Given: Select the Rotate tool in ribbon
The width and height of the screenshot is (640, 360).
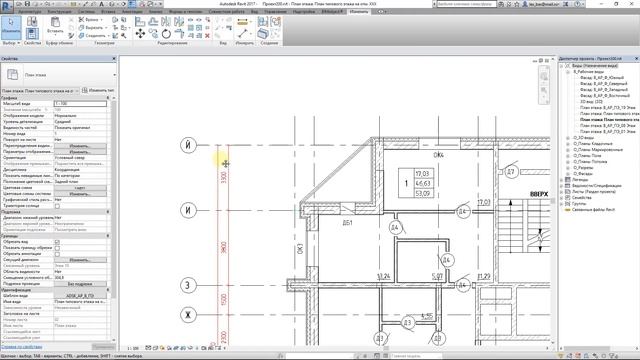Looking at the screenshot, I should coord(166,34).
